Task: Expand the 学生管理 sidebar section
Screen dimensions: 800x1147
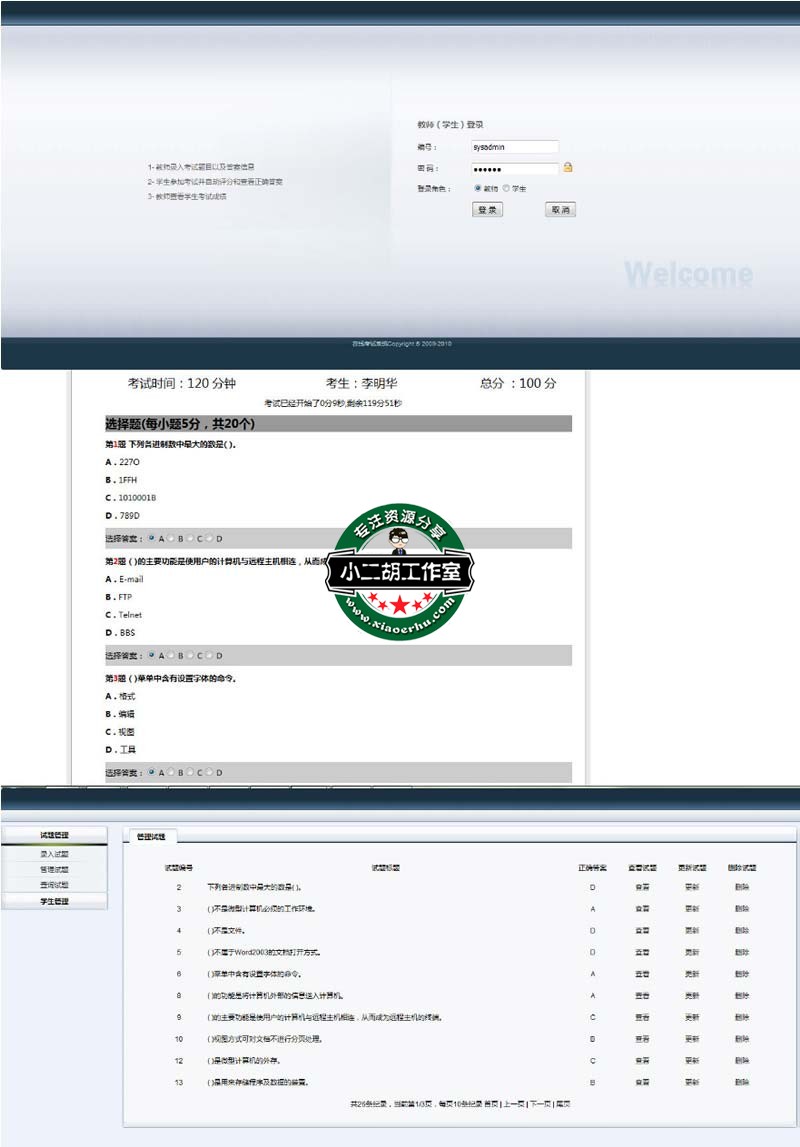Action: point(55,901)
